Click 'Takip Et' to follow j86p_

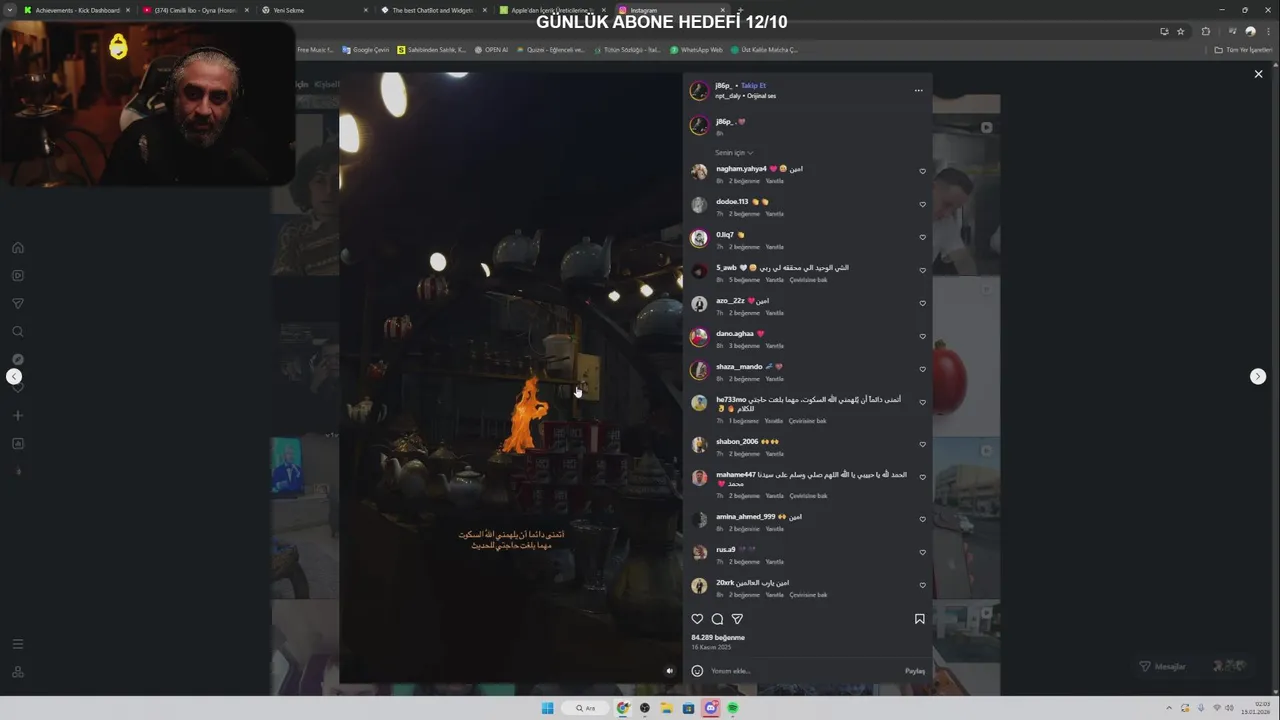pyautogui.click(x=753, y=86)
